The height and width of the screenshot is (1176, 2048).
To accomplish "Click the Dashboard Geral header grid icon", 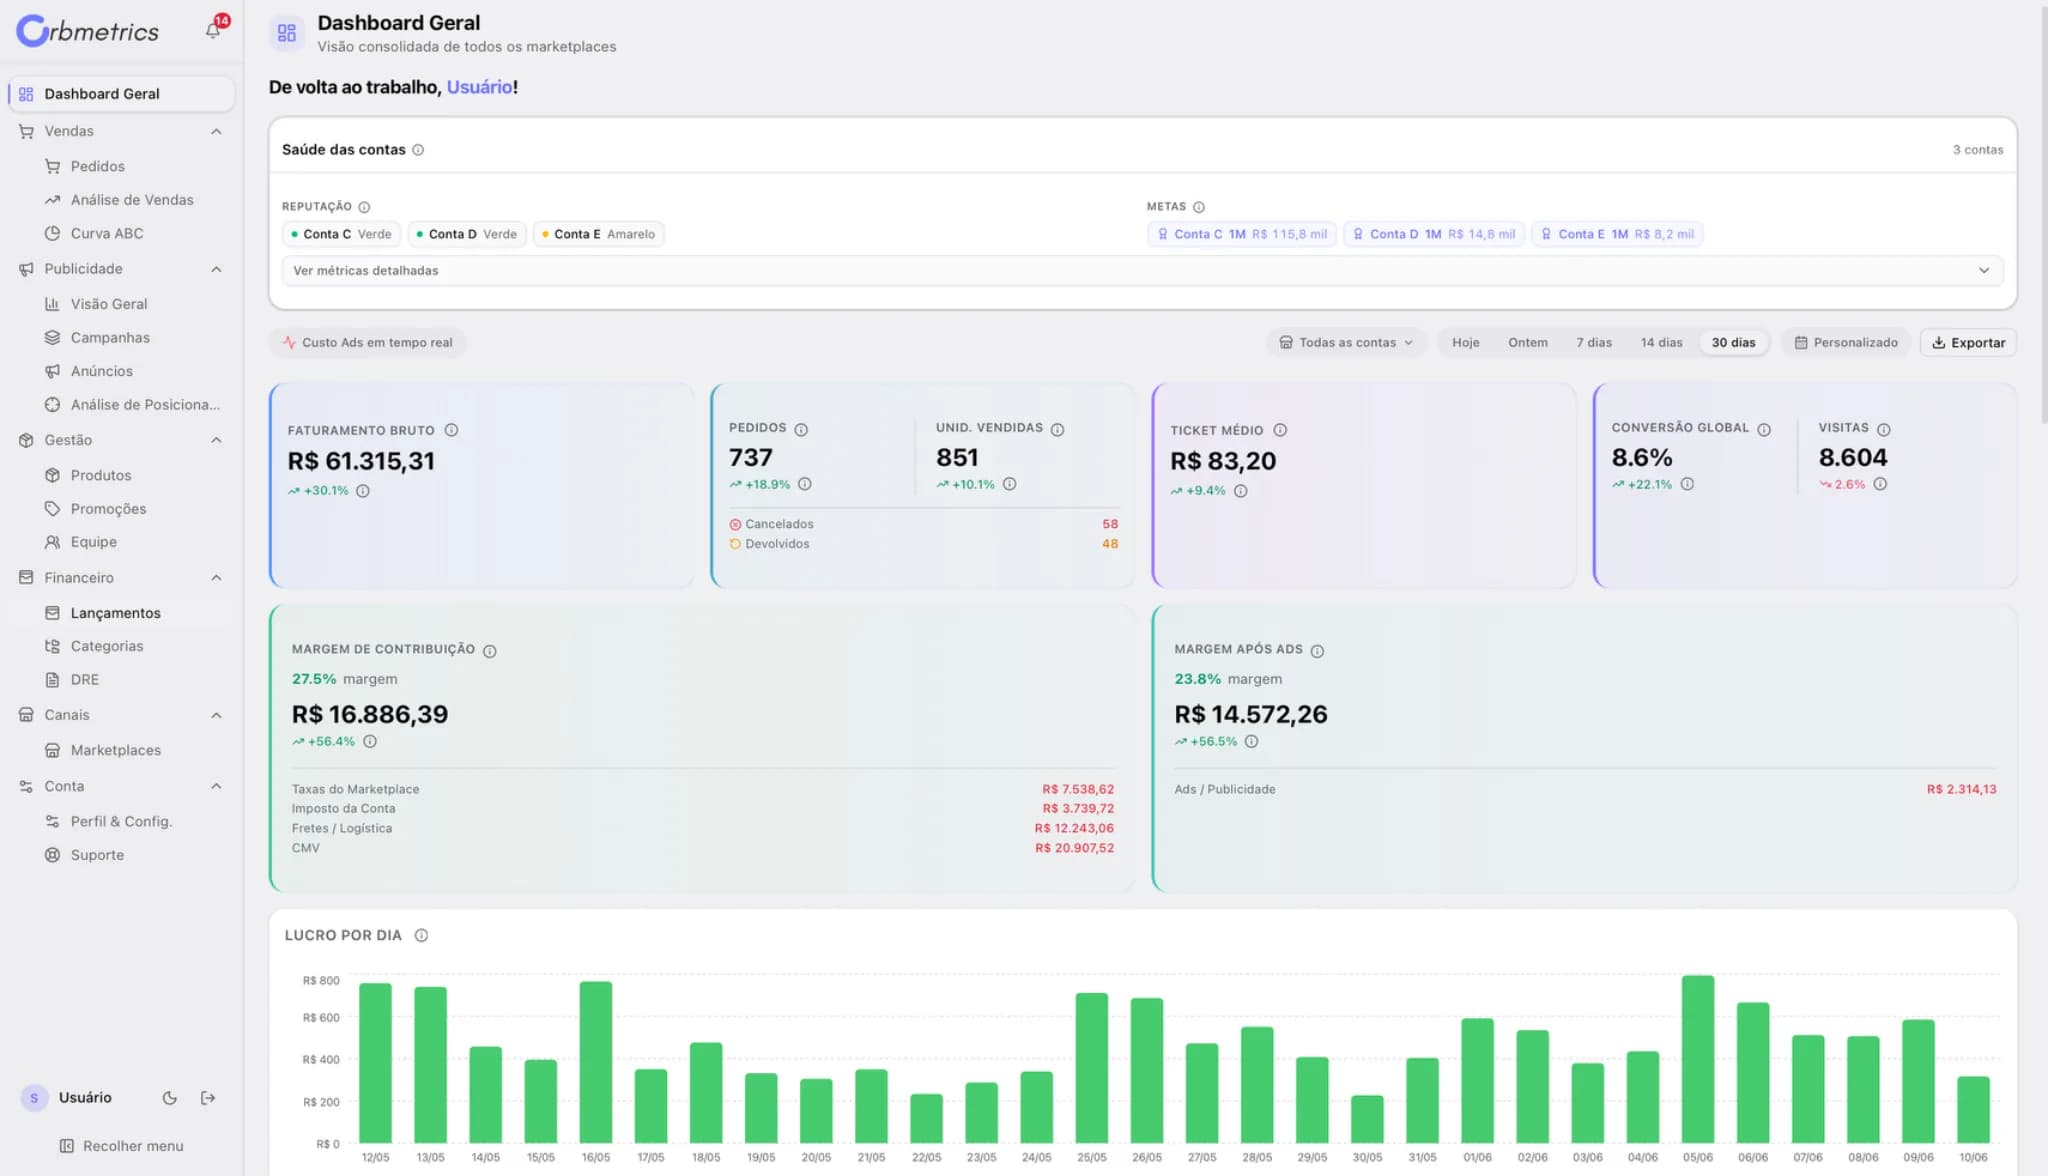I will point(287,33).
